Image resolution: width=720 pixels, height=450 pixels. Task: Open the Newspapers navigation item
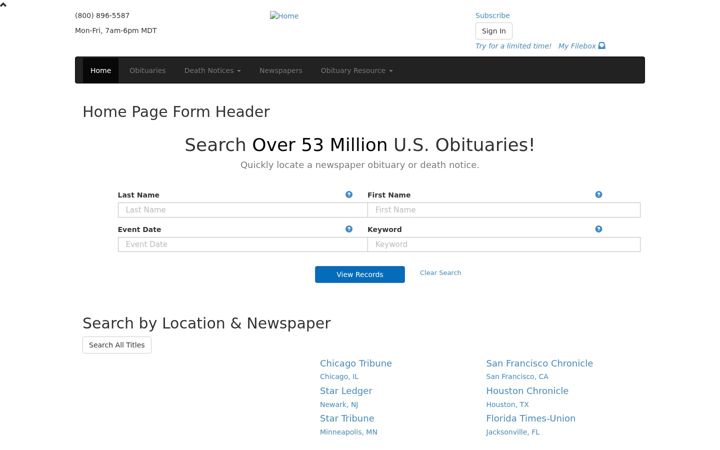tap(281, 70)
